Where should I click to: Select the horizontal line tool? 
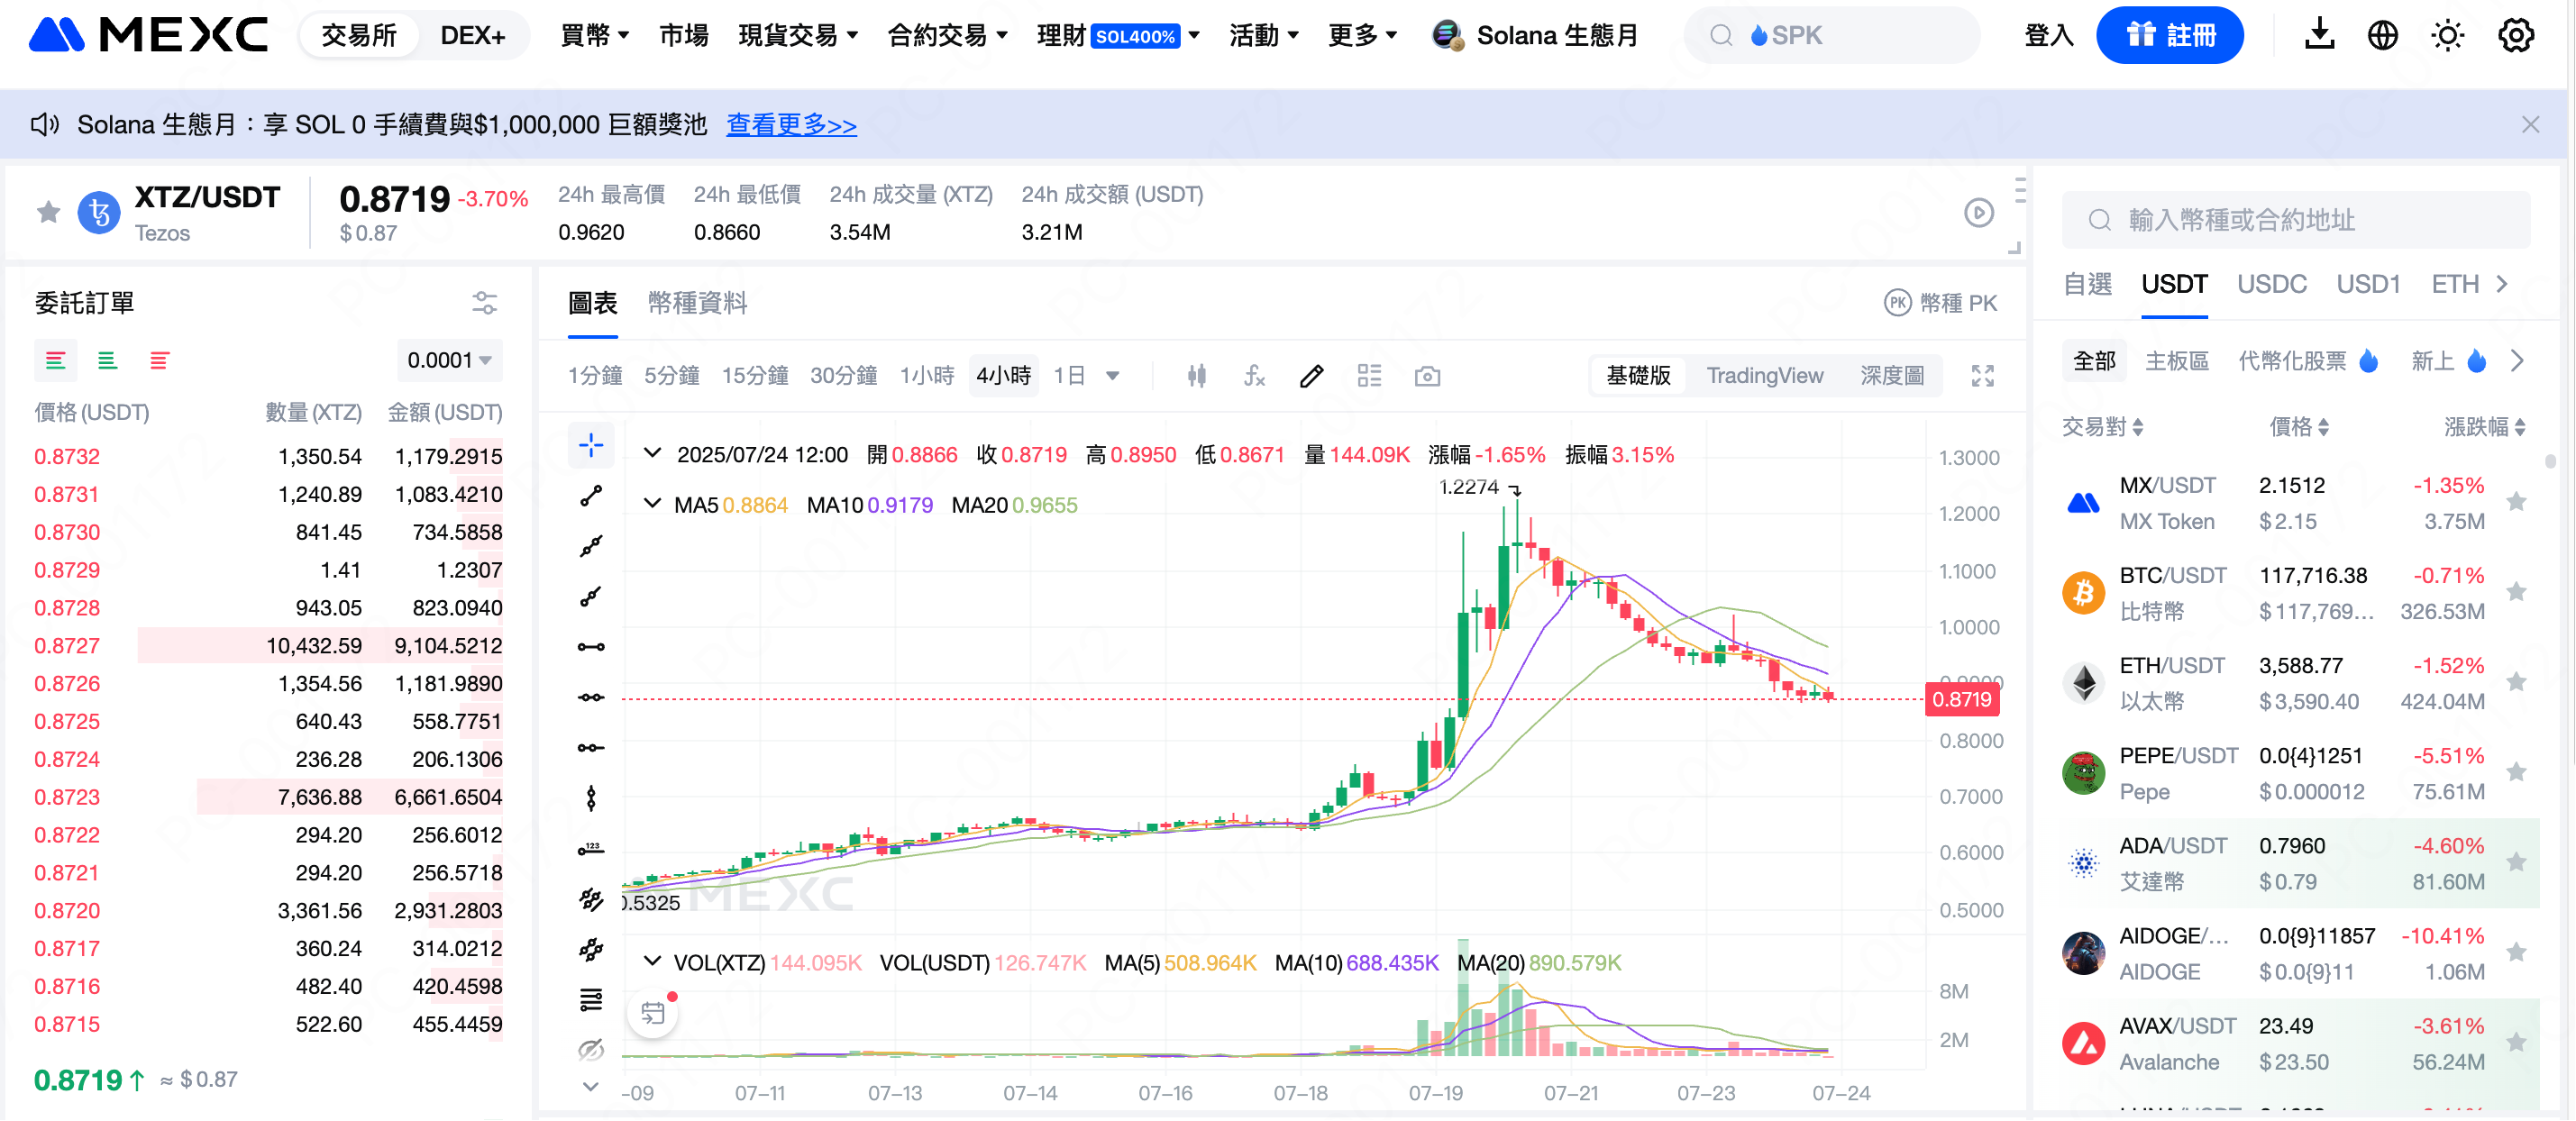[591, 647]
